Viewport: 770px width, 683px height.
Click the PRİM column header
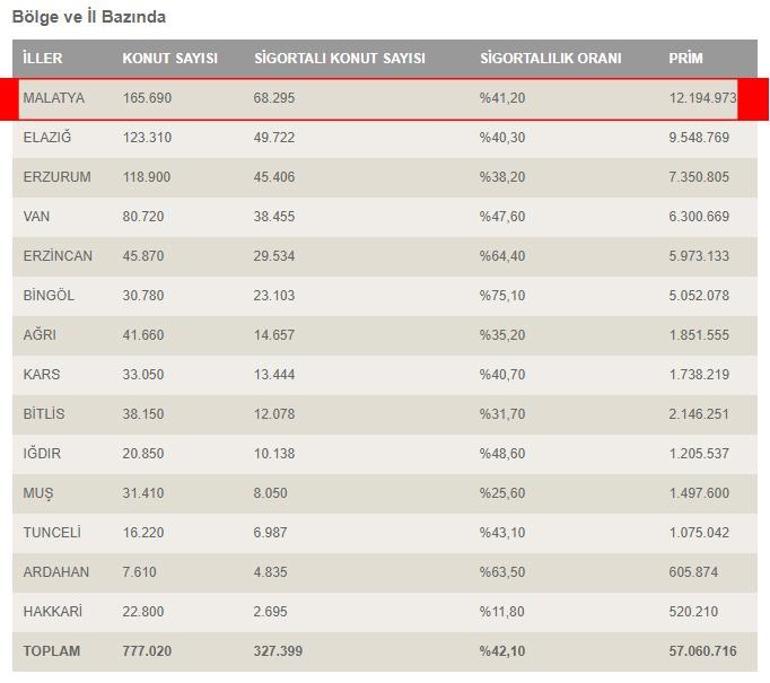point(686,58)
